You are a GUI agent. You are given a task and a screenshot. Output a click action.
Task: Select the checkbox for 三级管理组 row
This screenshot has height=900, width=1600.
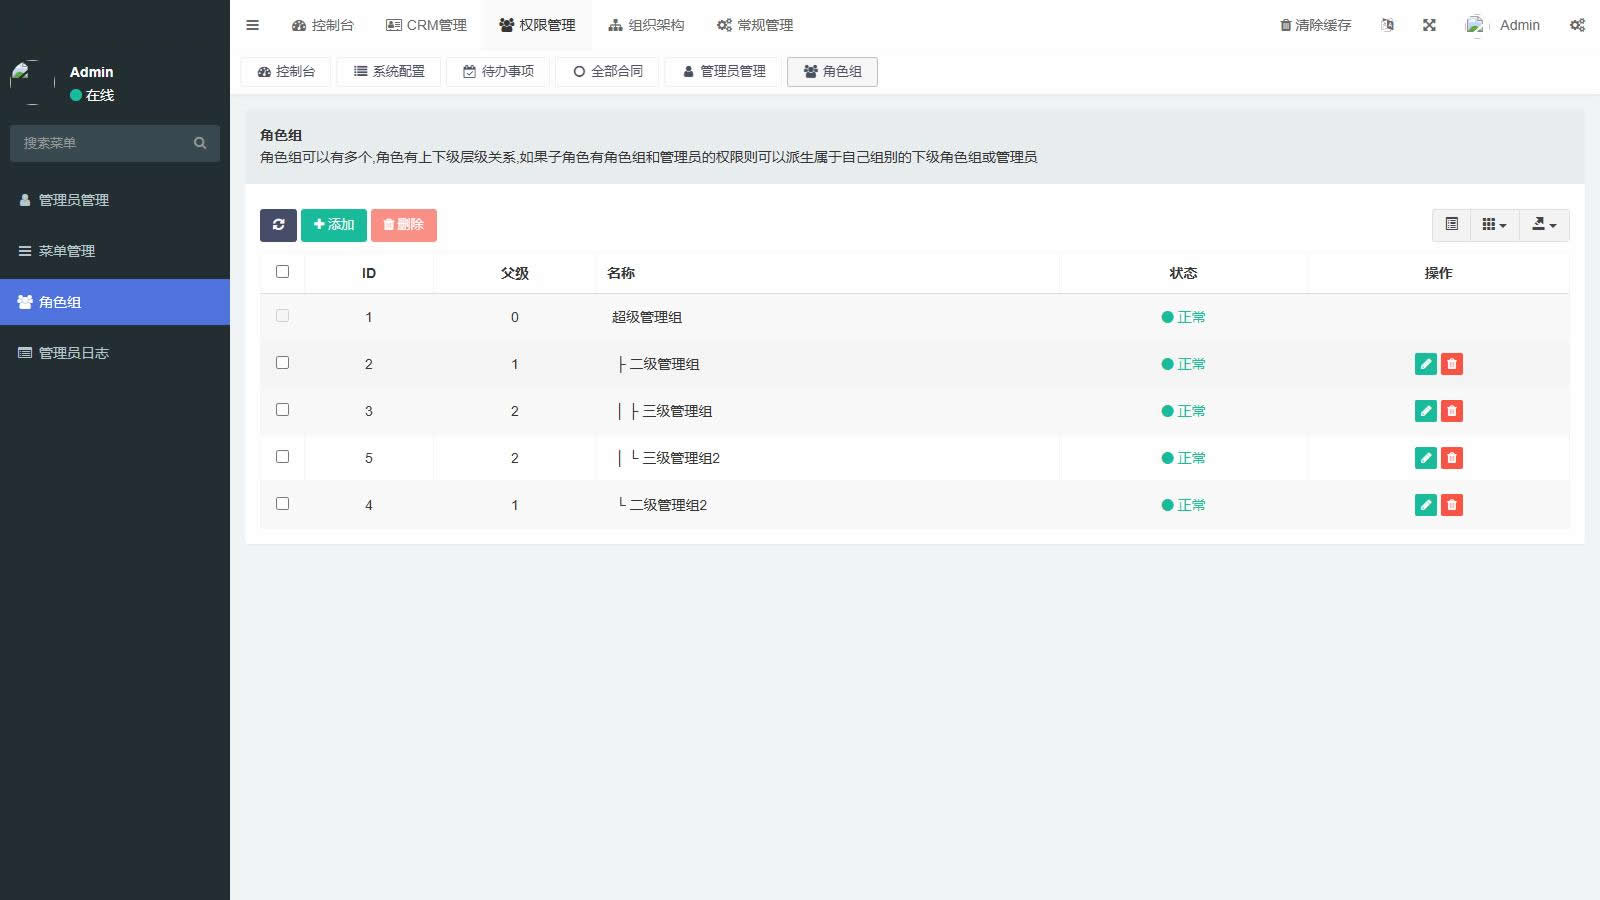coord(282,410)
